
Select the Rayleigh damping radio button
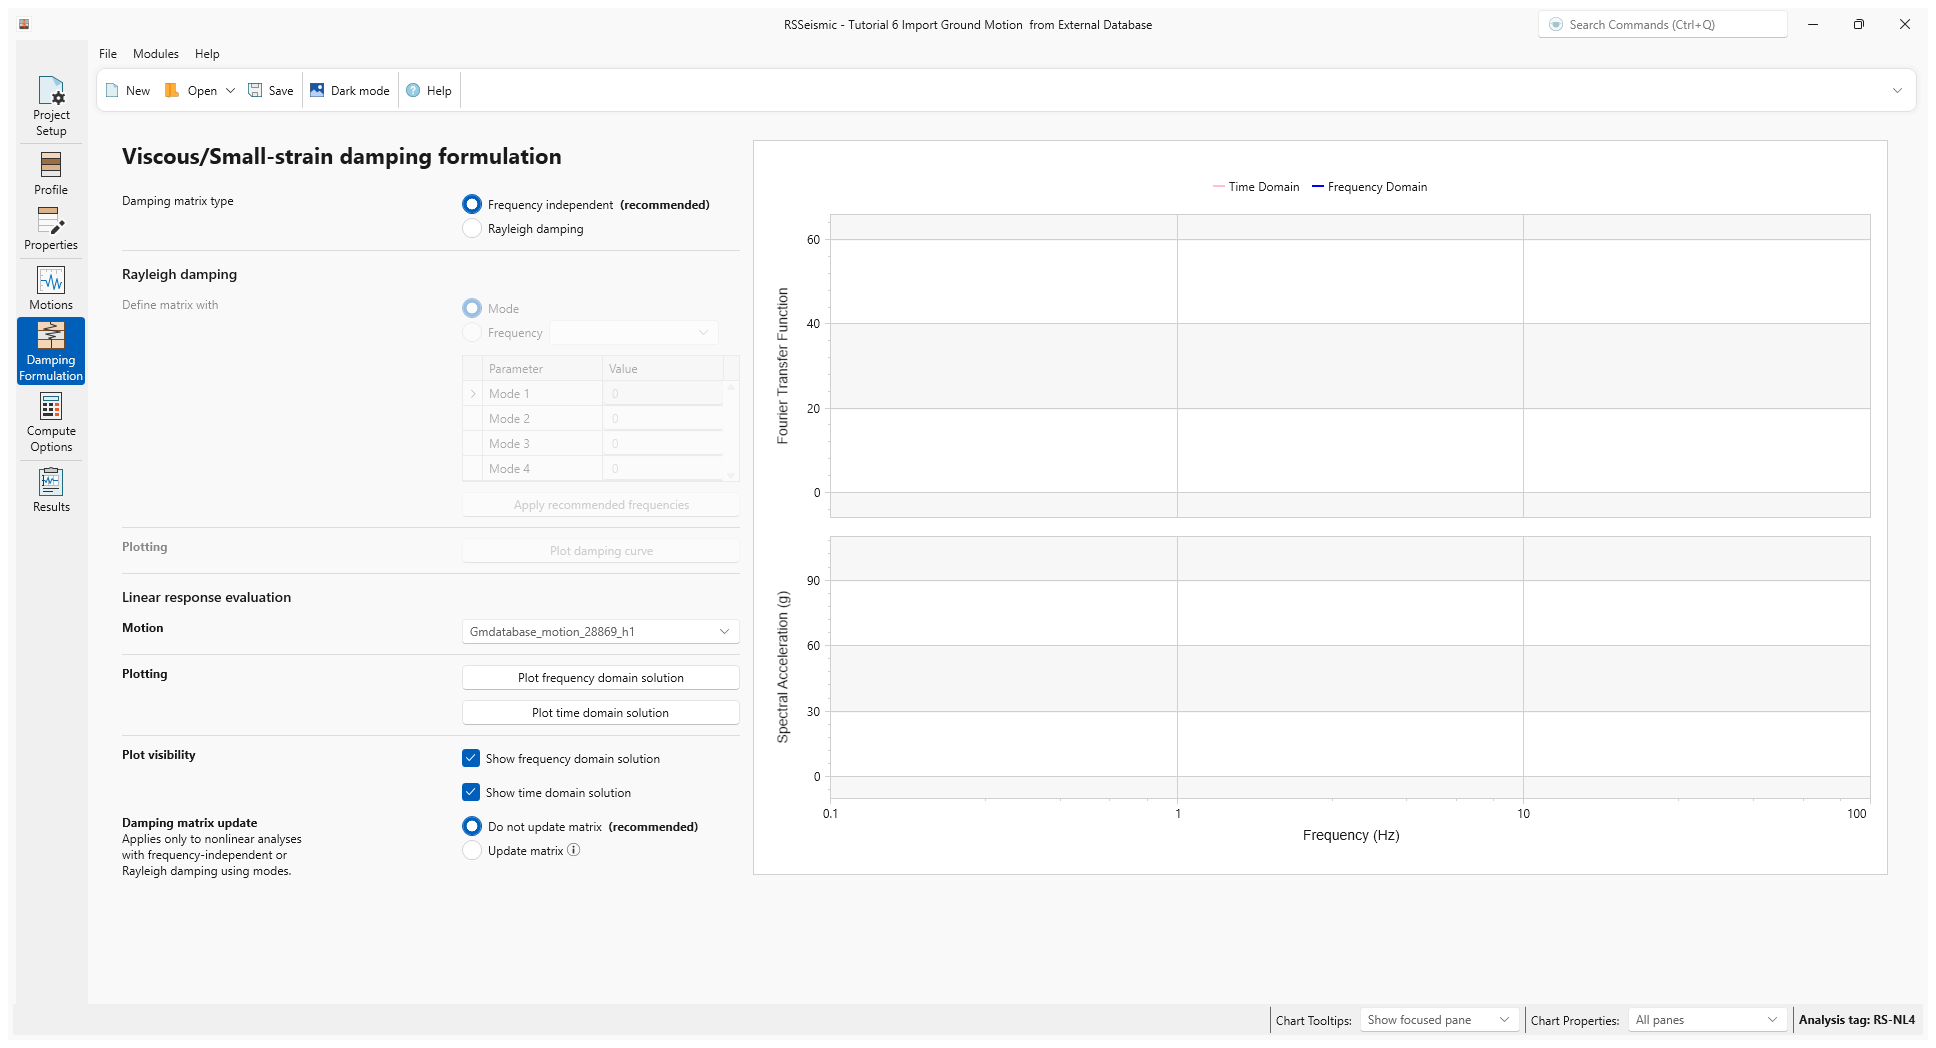(x=472, y=229)
